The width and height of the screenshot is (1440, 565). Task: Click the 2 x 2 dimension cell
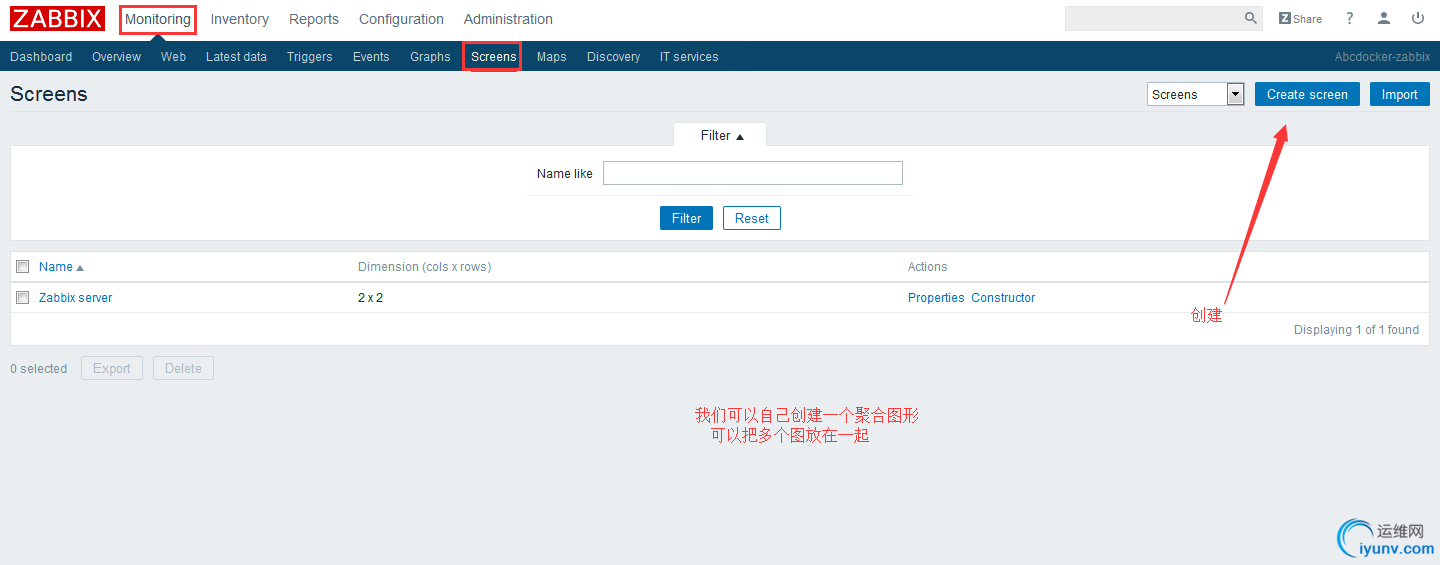pos(370,298)
